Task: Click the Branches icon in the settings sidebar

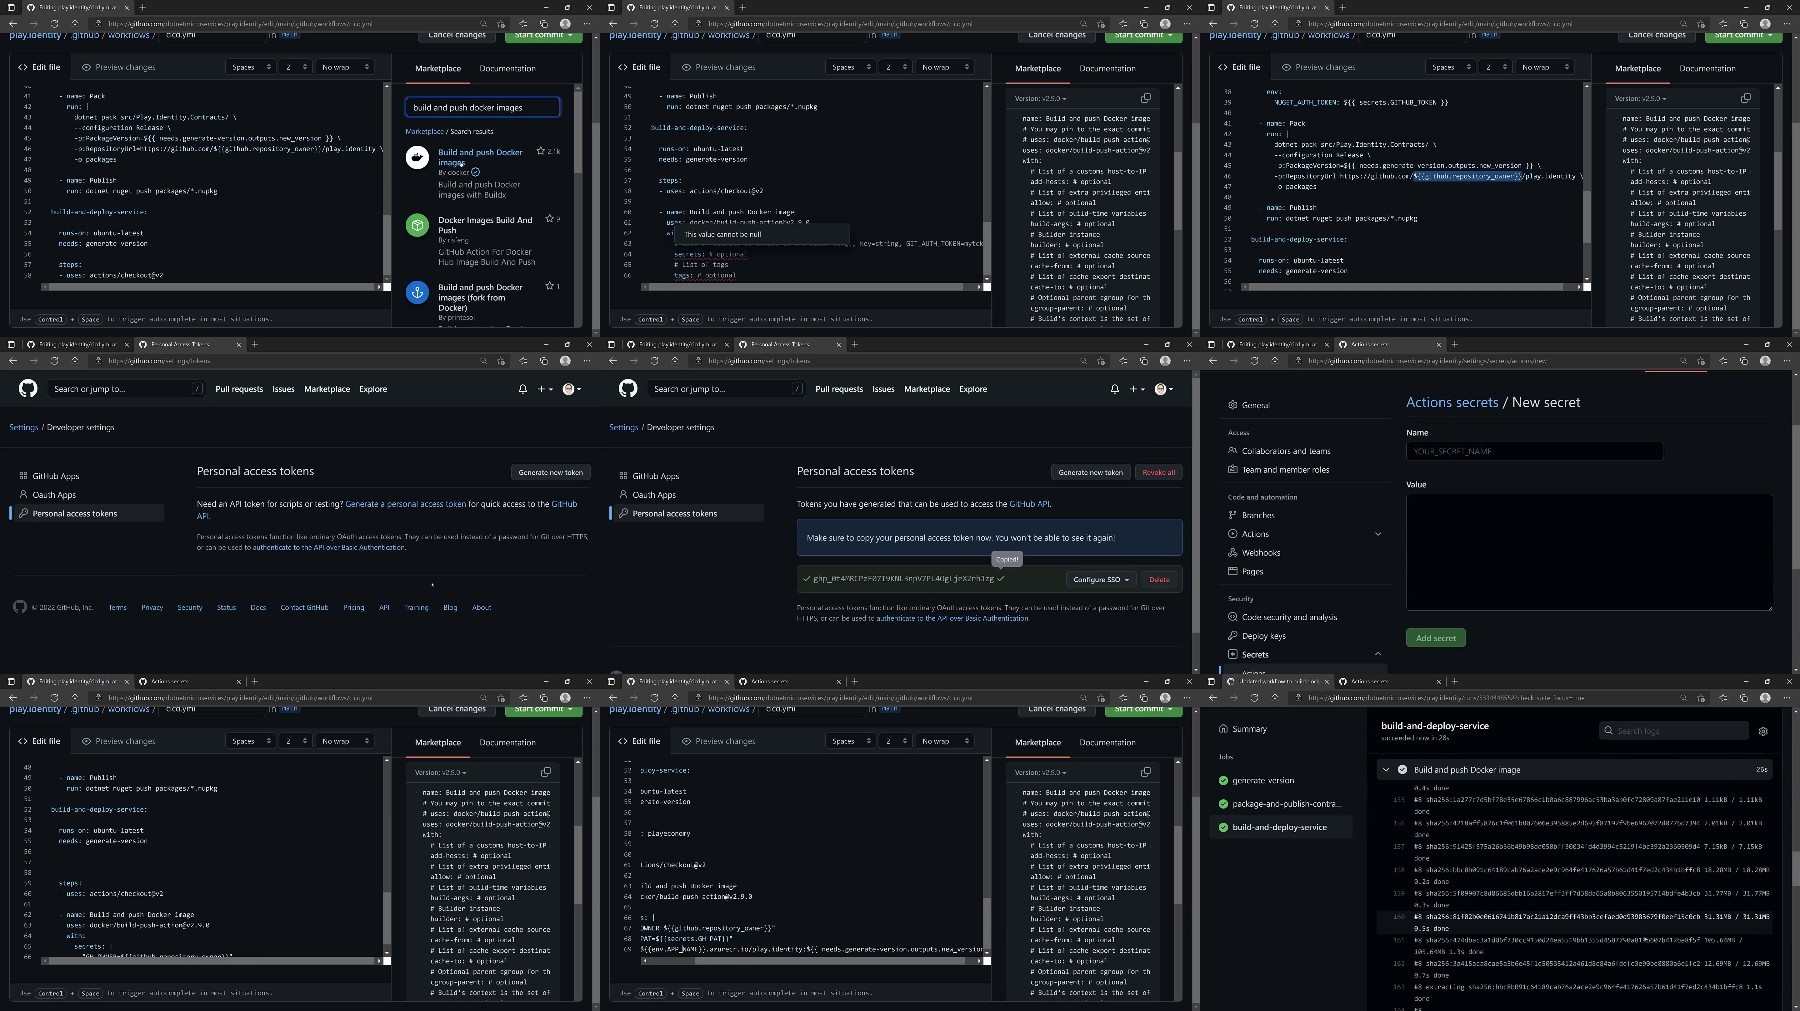Action: pyautogui.click(x=1232, y=515)
